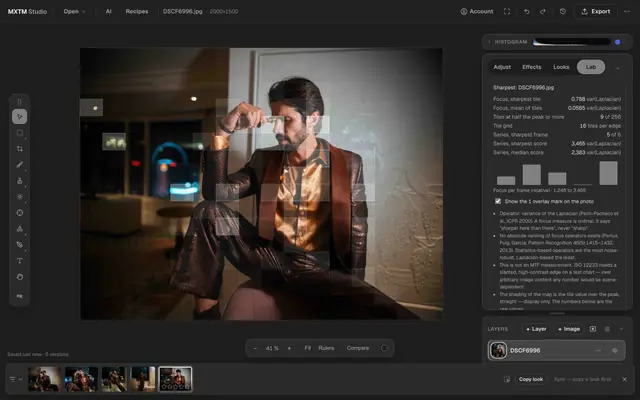Click the Export button
This screenshot has height=400, width=640.
(596, 11)
